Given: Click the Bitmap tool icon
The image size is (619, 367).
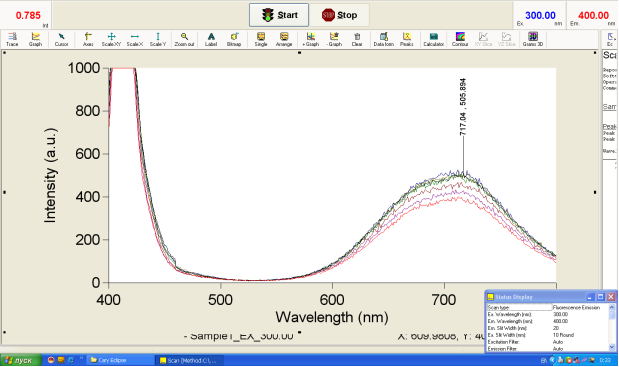Looking at the screenshot, I should click(234, 39).
